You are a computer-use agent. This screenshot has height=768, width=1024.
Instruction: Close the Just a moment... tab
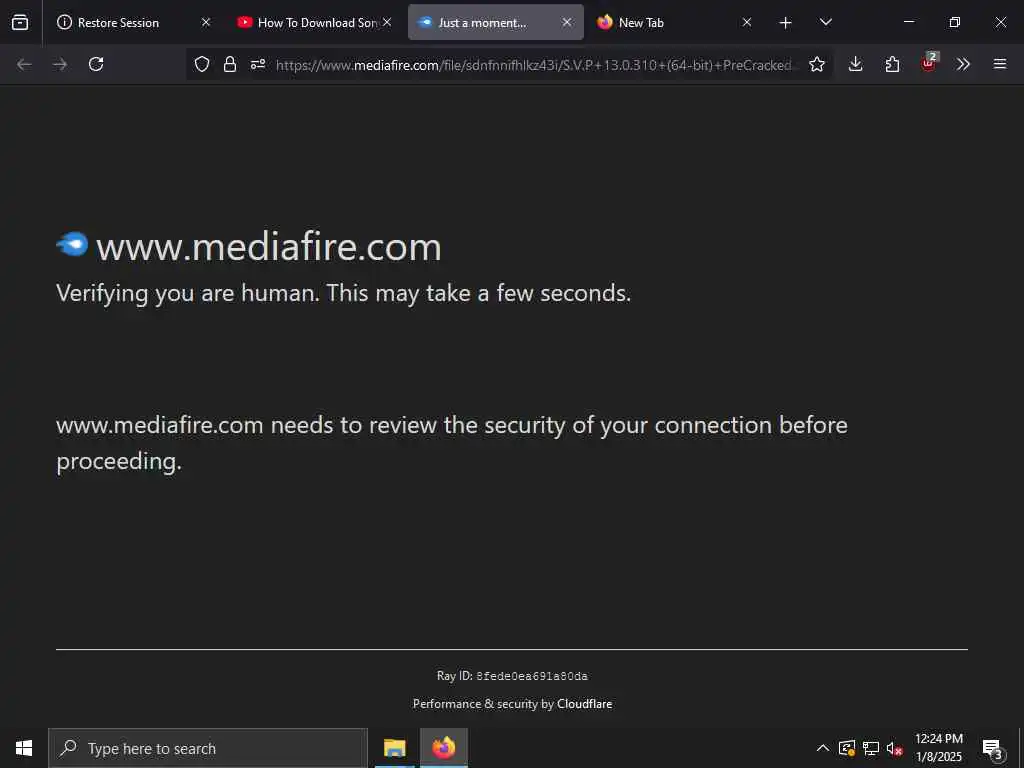click(x=567, y=22)
